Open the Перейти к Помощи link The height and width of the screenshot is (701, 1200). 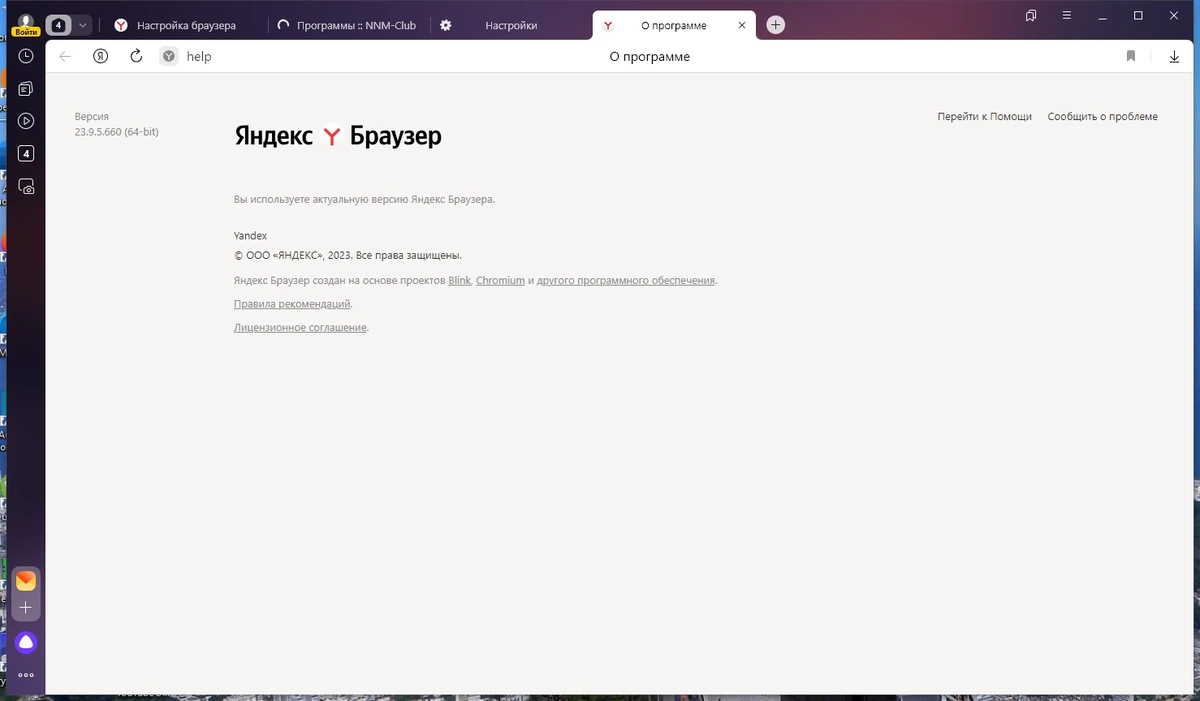(x=984, y=117)
